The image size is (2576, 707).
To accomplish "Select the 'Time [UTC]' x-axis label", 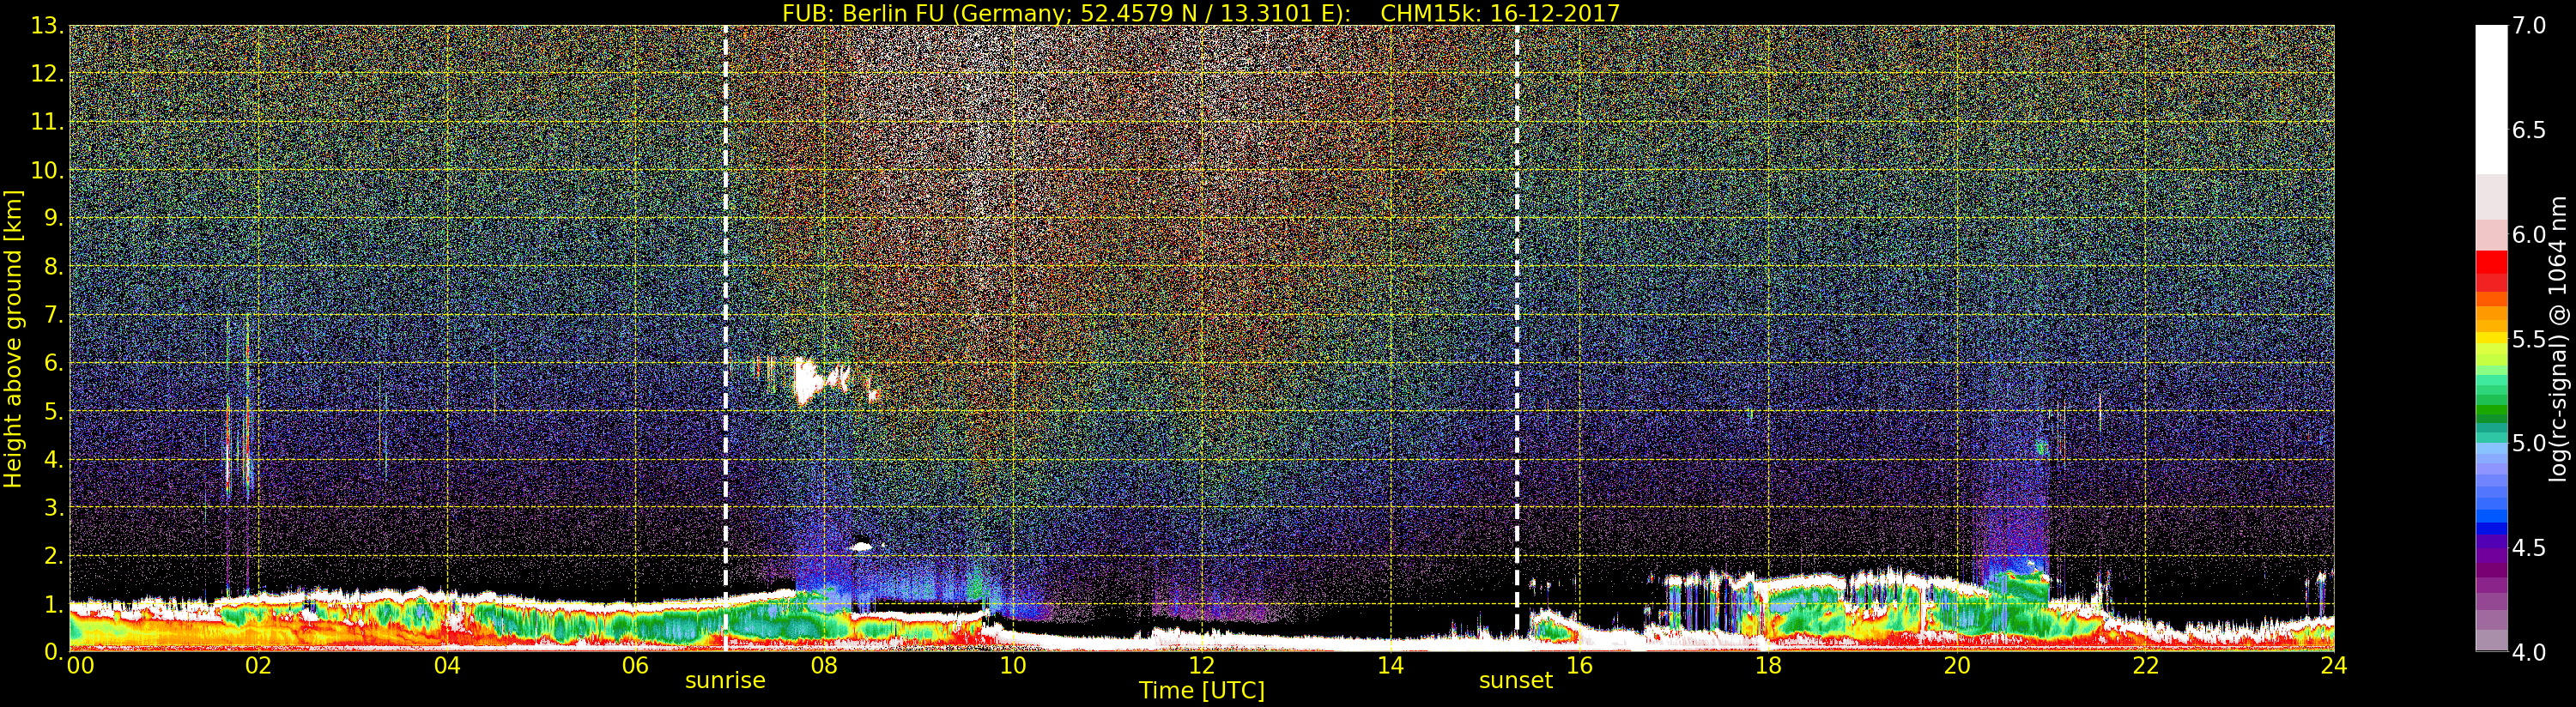I will click(x=1201, y=691).
